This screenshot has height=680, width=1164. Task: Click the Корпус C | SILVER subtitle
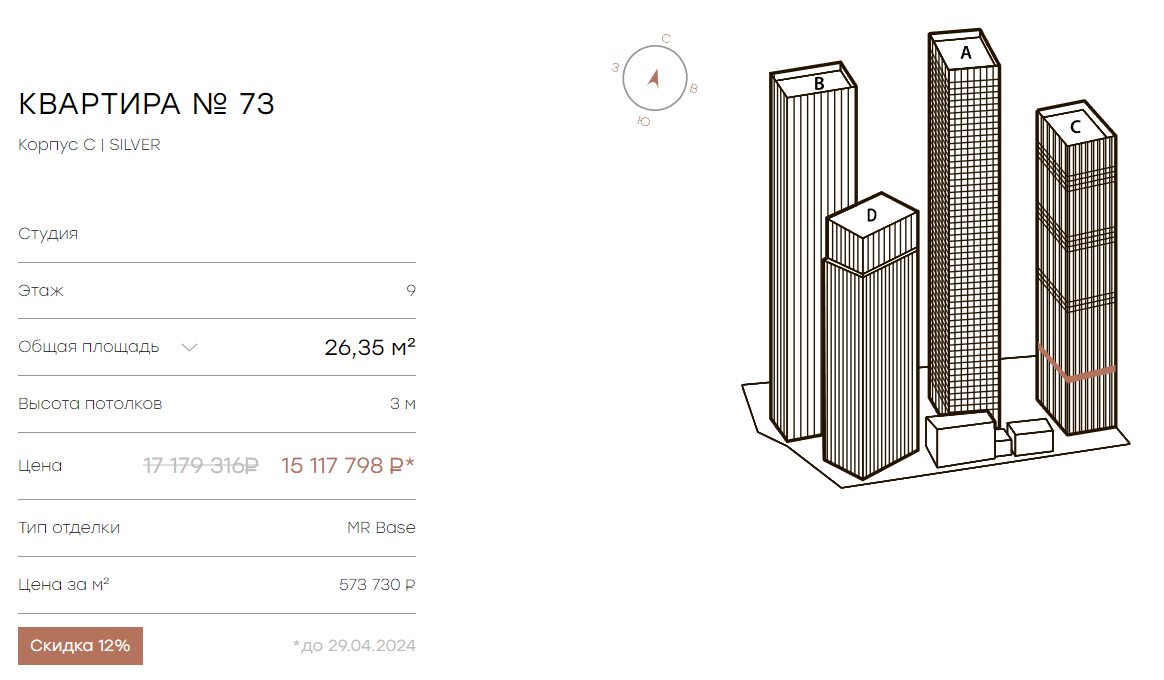click(x=89, y=145)
